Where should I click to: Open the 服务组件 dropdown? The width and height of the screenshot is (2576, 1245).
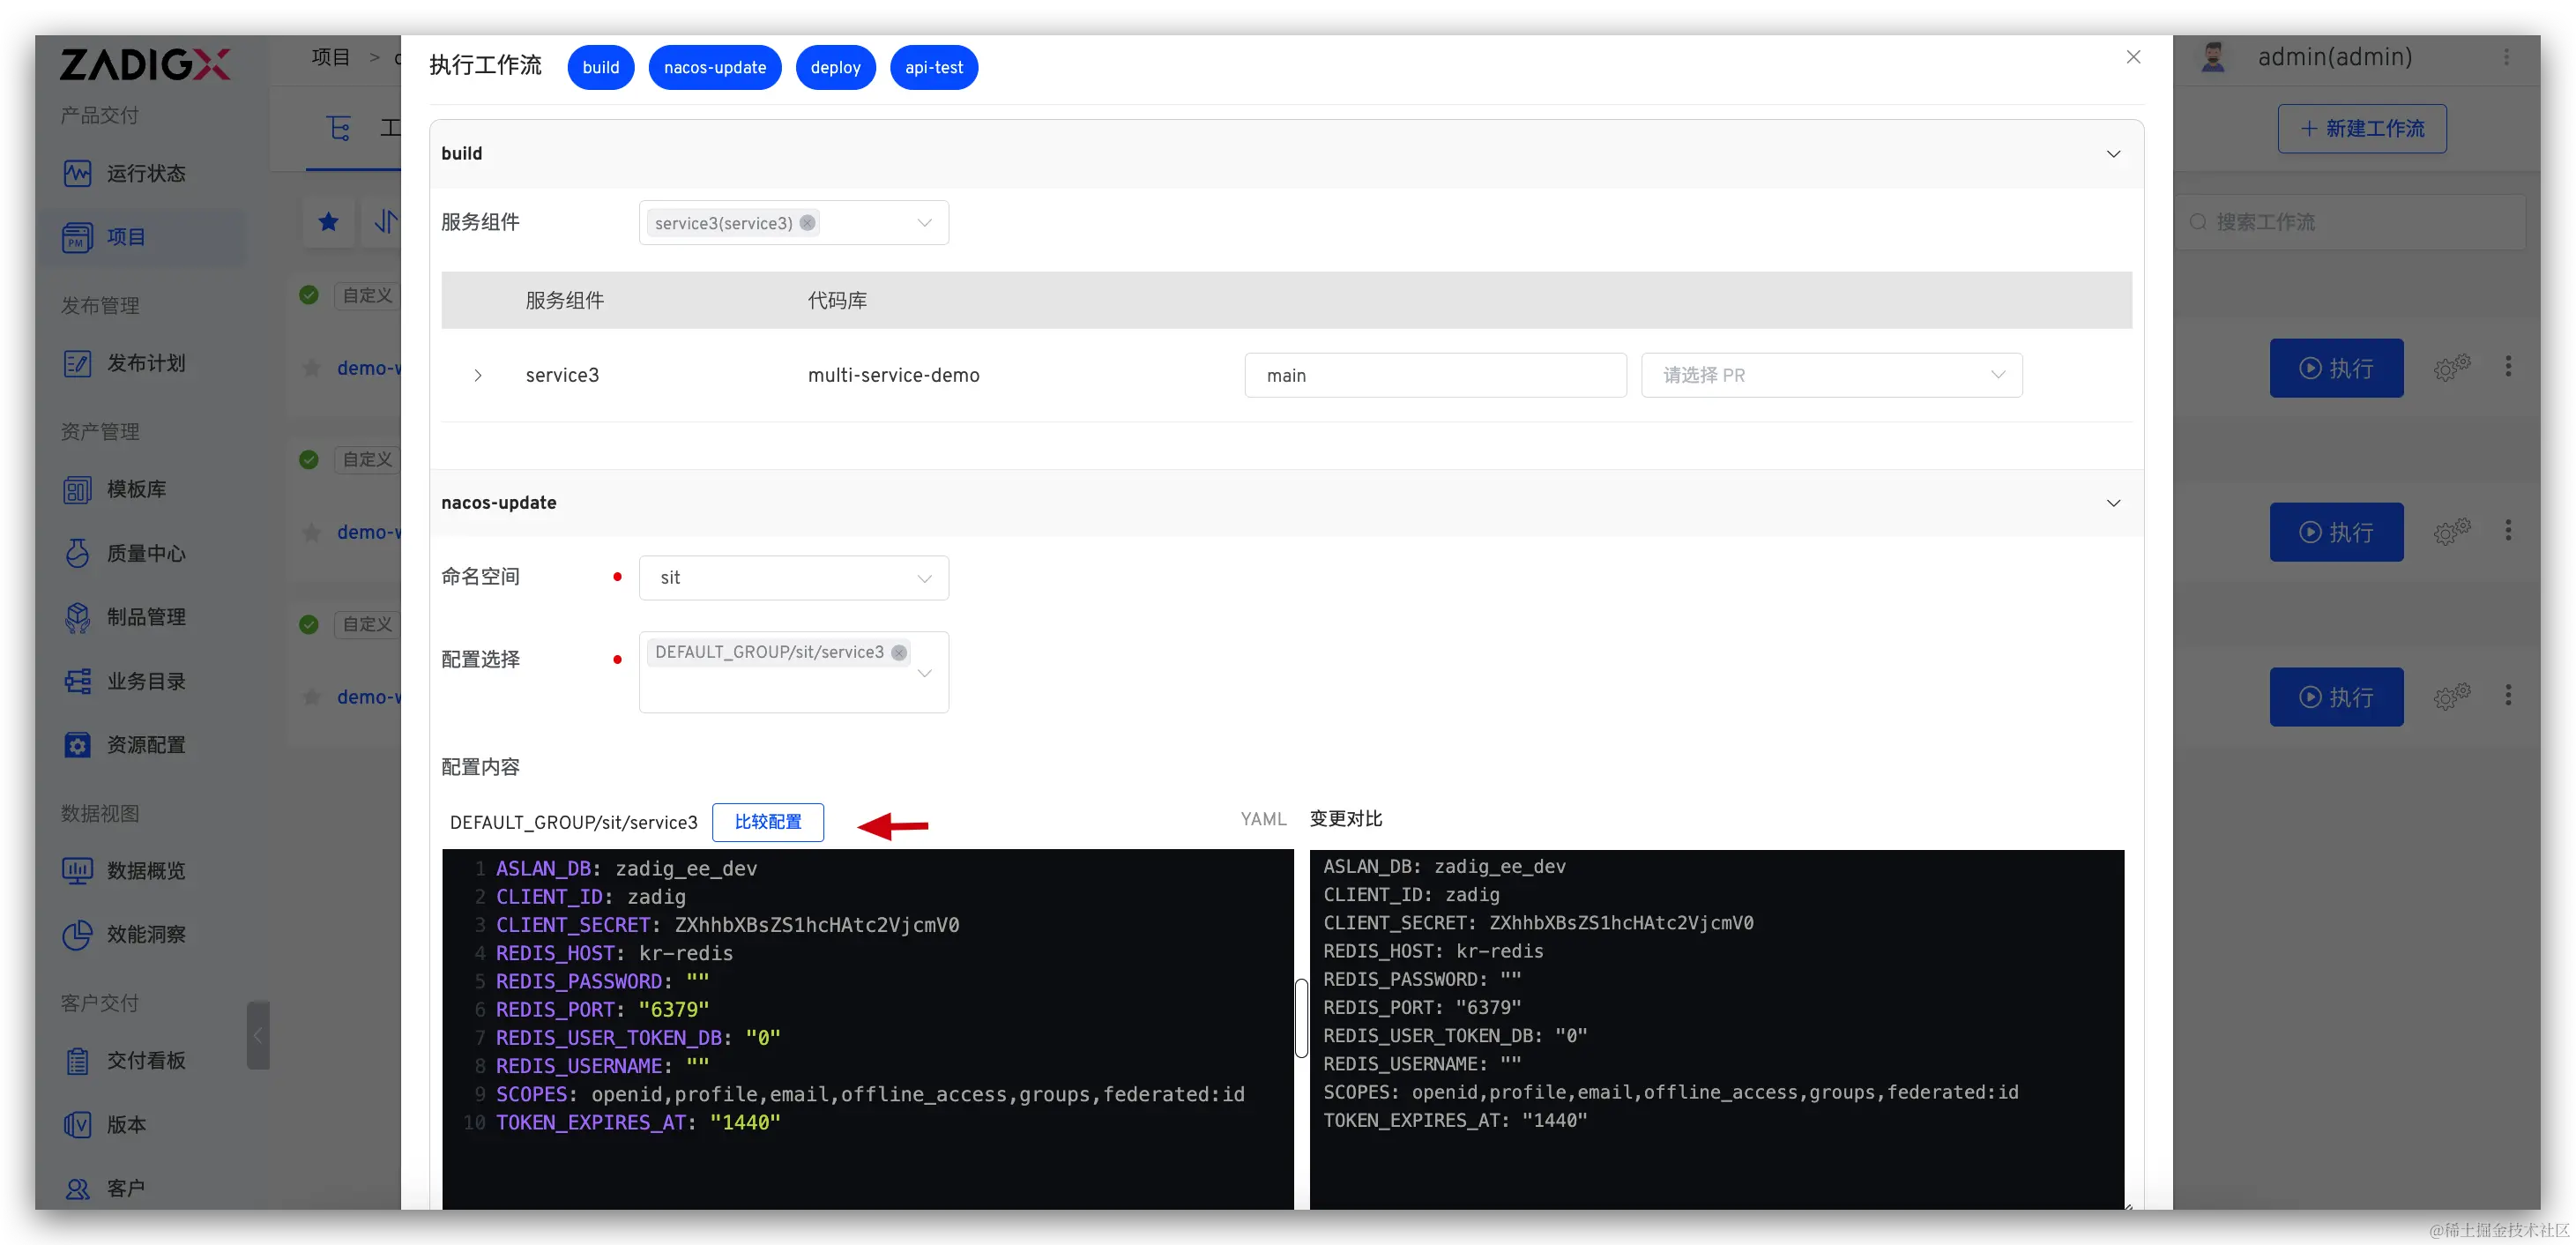tap(794, 223)
